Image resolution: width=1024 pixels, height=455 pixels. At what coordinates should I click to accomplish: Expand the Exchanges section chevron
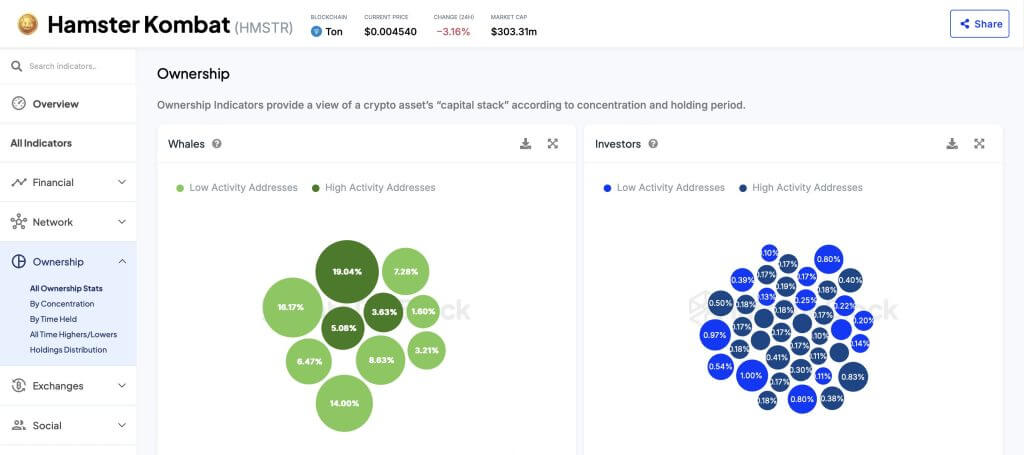(x=121, y=385)
